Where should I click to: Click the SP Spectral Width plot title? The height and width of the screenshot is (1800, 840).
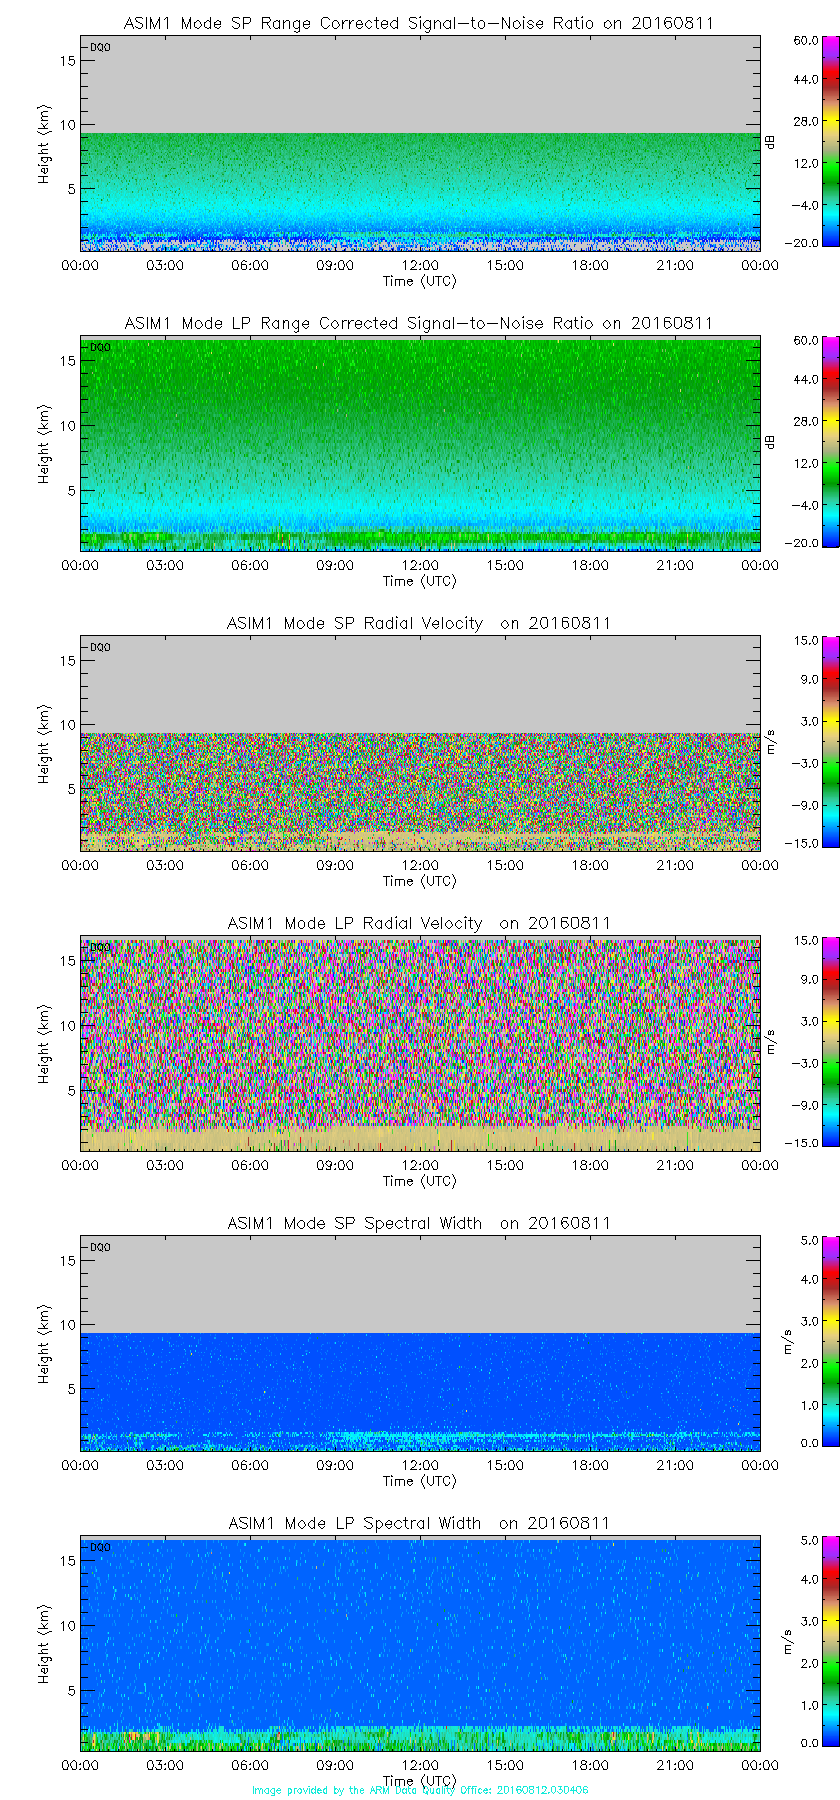click(419, 1223)
